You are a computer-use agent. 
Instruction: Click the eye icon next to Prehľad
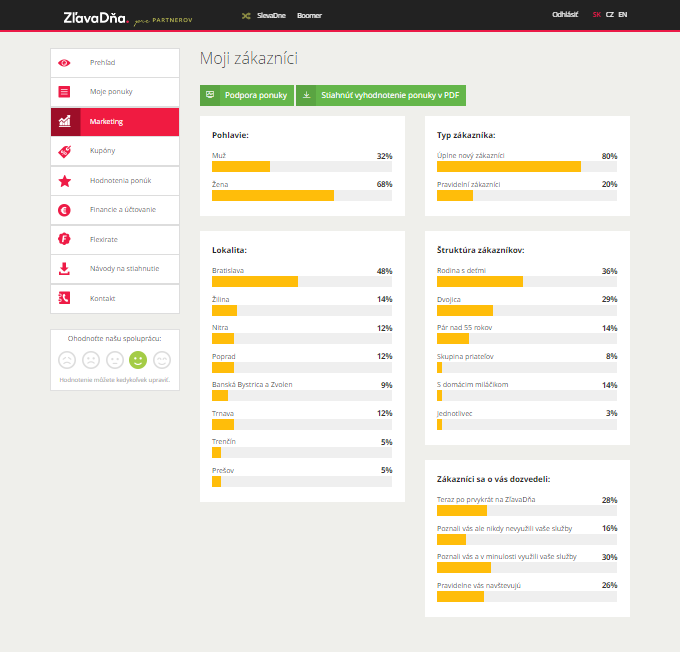(65, 62)
